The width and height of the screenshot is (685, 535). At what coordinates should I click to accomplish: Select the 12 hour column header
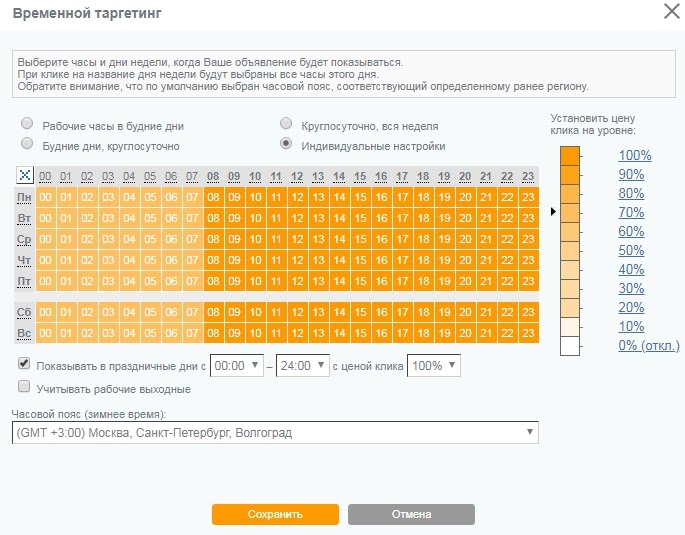click(x=297, y=177)
